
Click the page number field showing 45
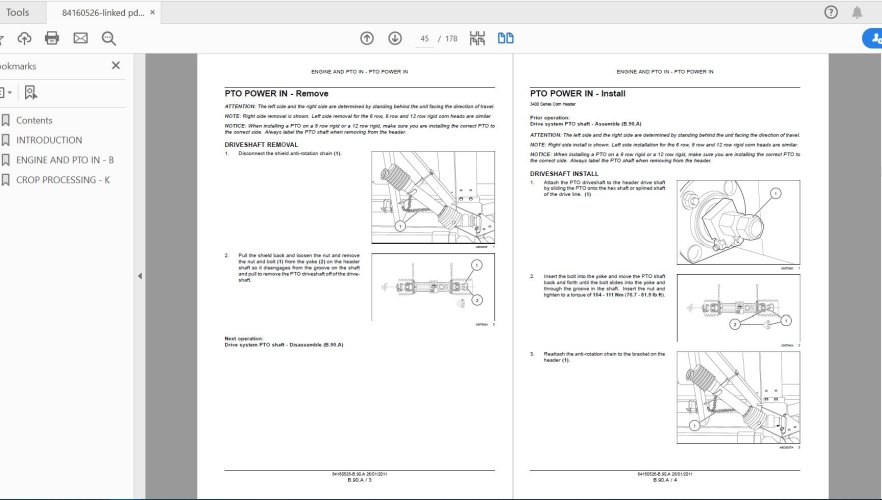point(425,38)
